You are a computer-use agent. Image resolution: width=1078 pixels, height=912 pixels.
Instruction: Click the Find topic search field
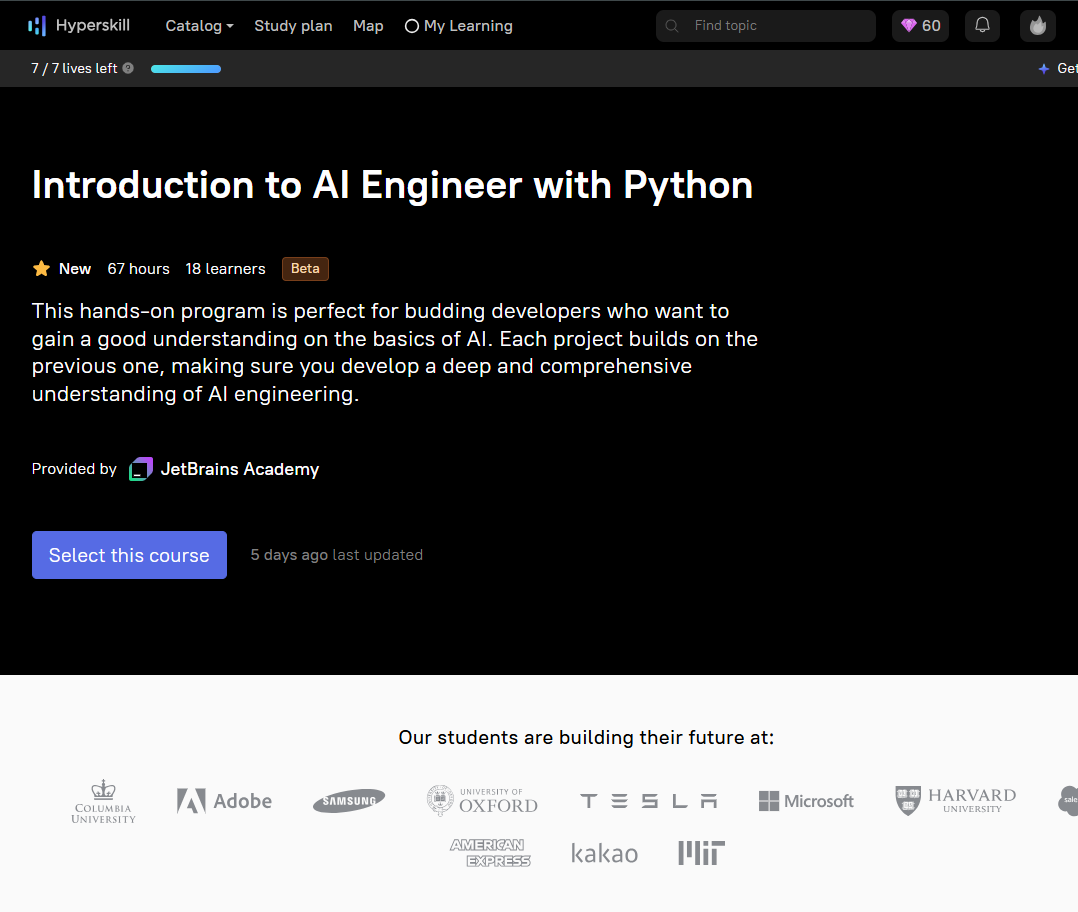766,26
